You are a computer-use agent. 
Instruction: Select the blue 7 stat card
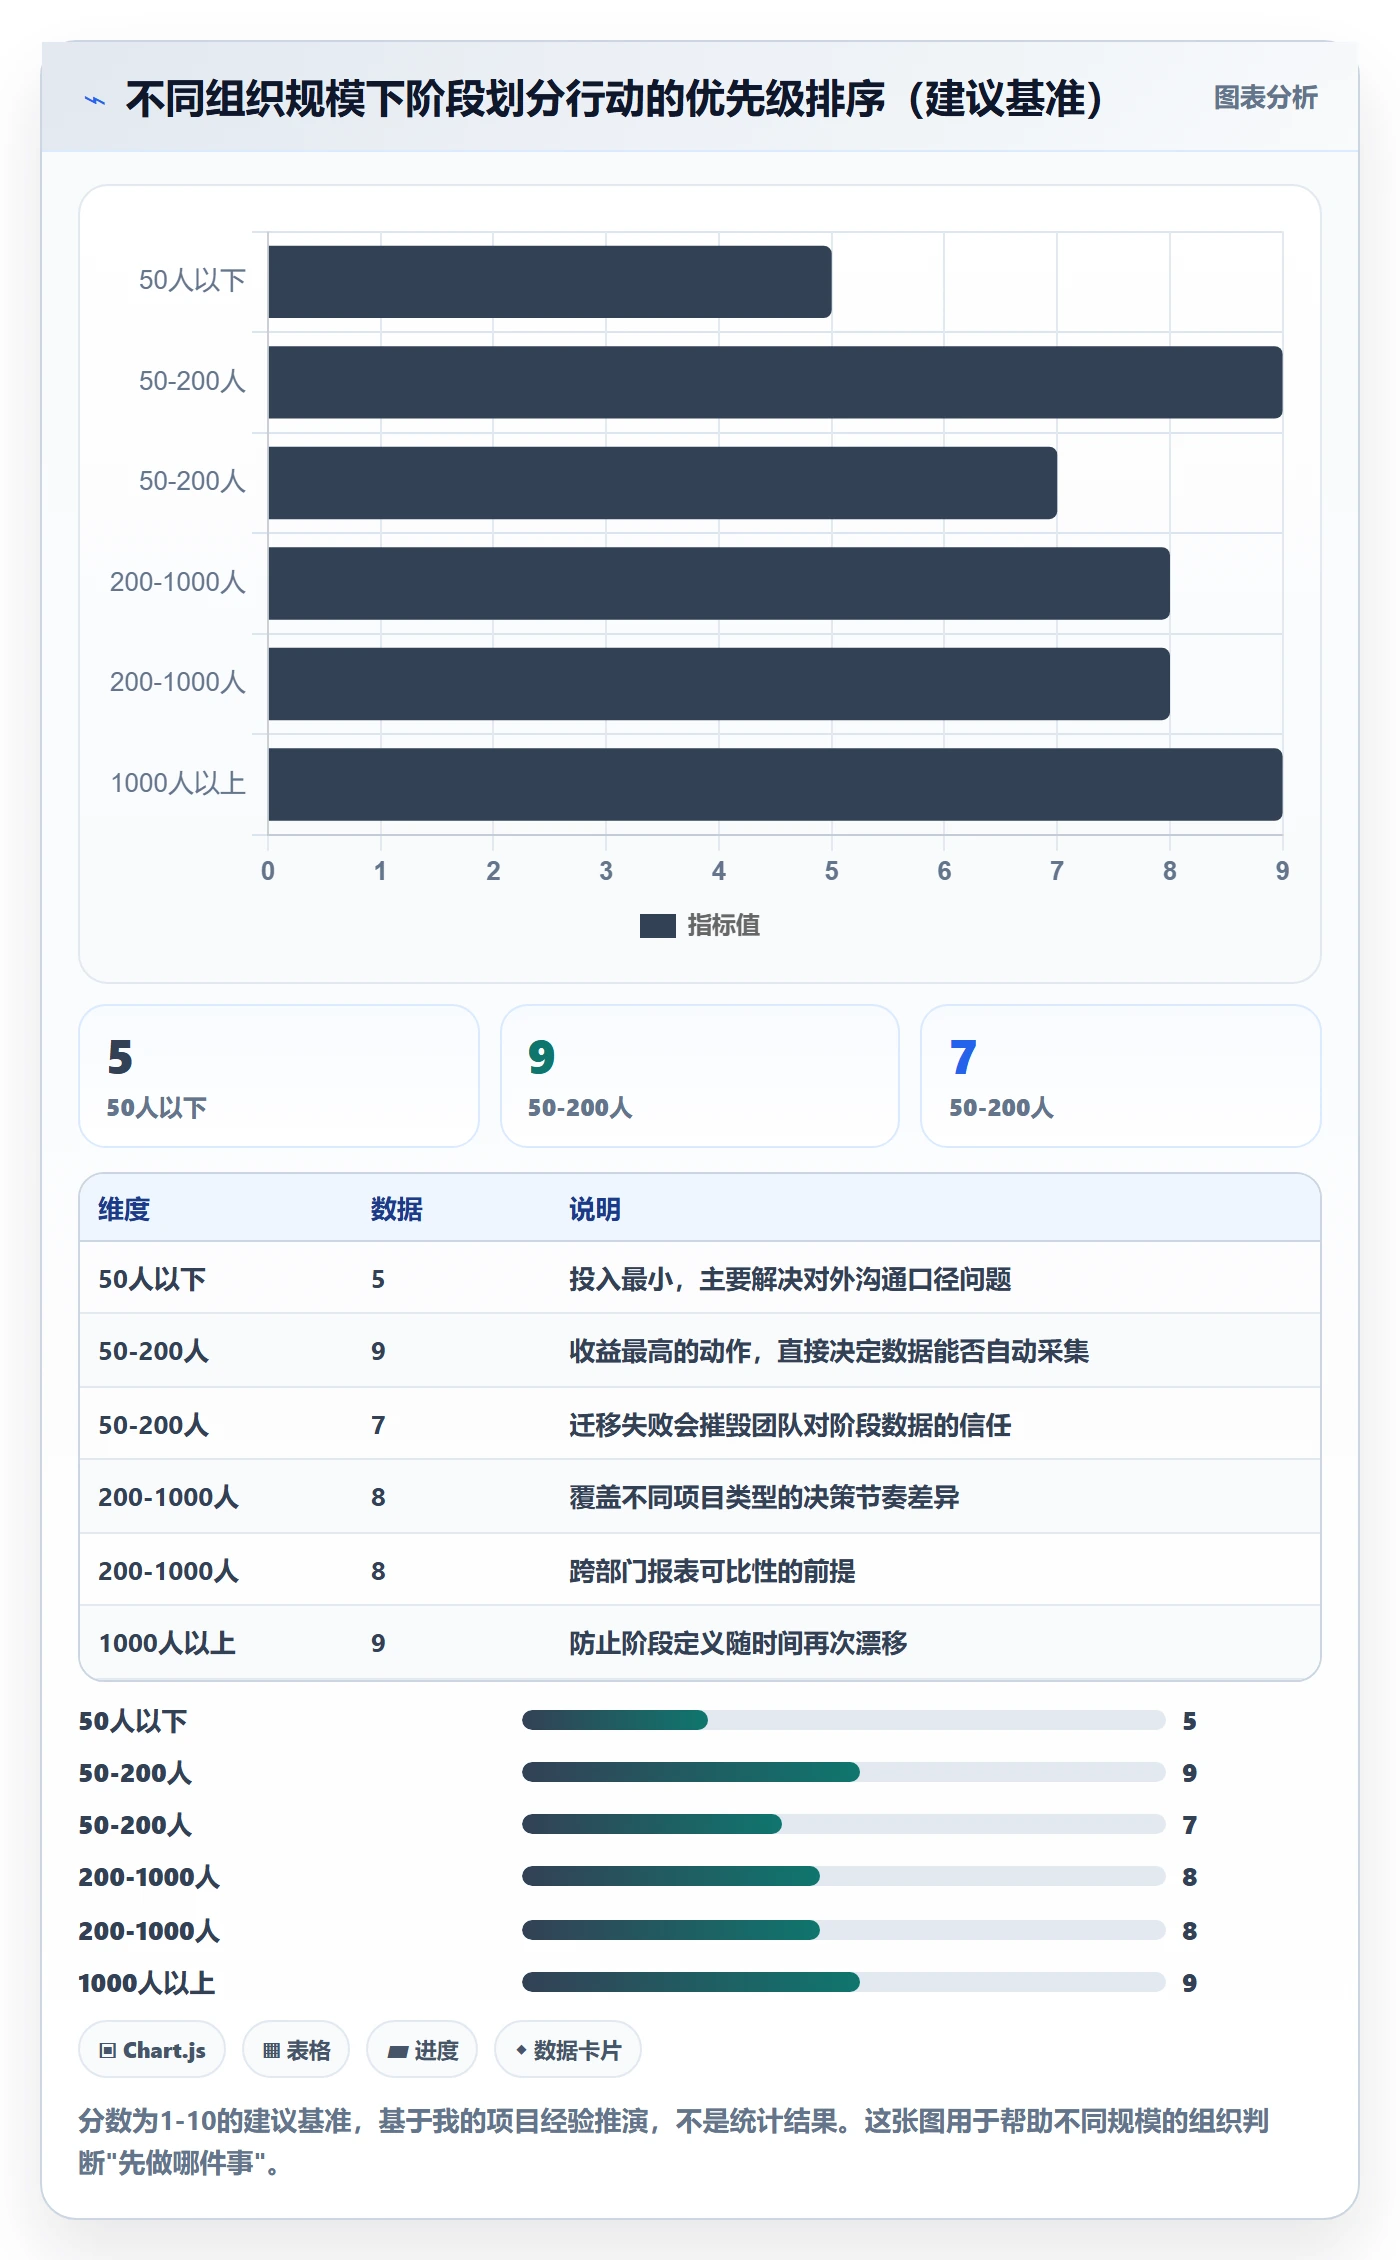[x=1121, y=1076]
